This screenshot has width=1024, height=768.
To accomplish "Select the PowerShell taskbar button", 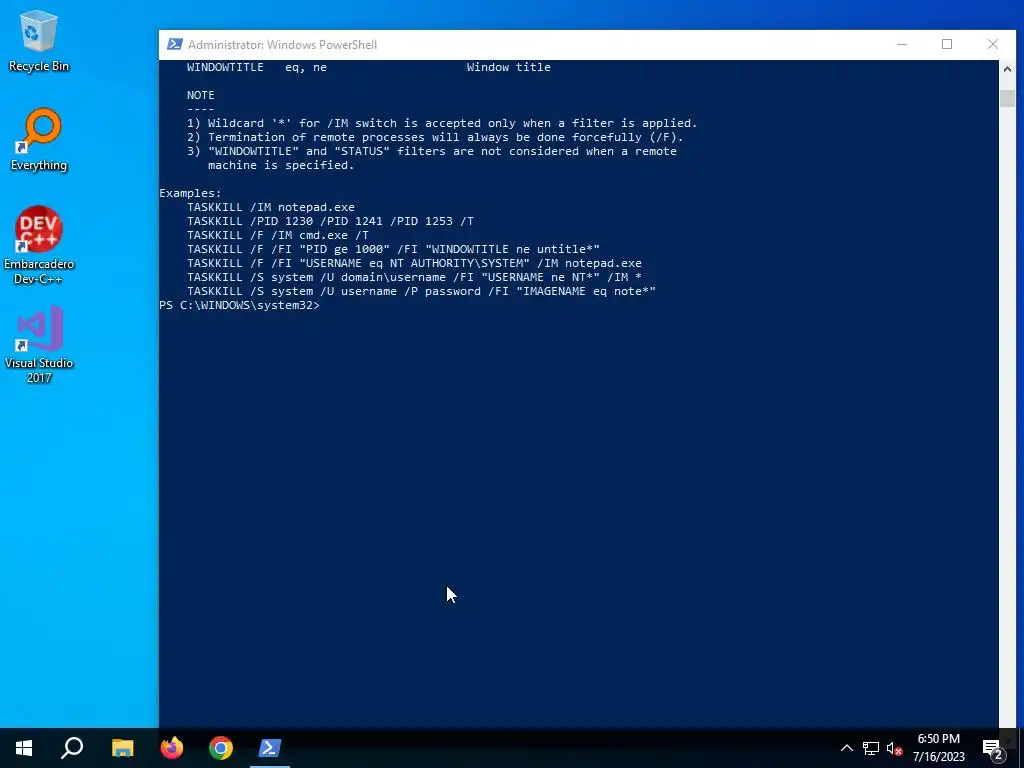I will pyautogui.click(x=270, y=748).
